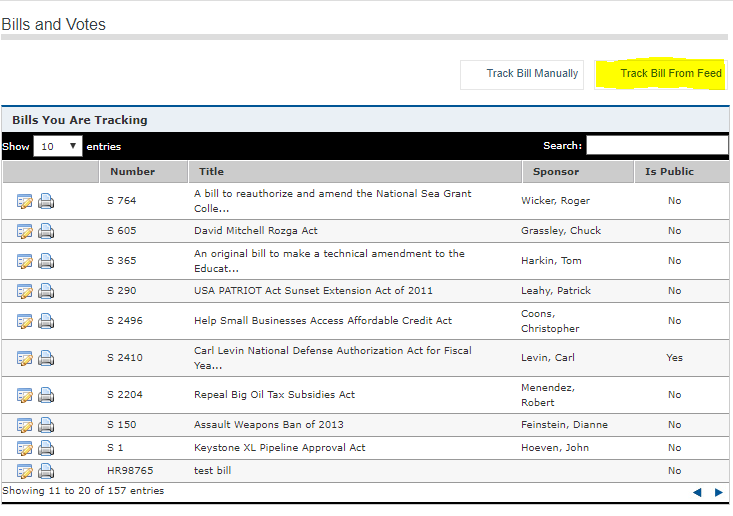This screenshot has height=516, width=733.
Task: Select sponsor Leahy, Patrick
Action: [556, 291]
